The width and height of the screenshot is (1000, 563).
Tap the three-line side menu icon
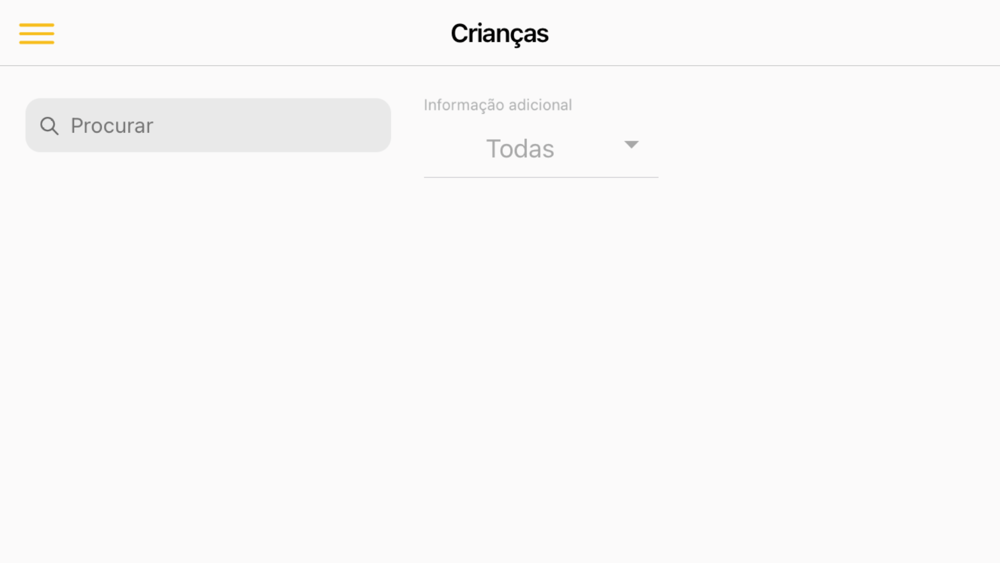[36, 33]
